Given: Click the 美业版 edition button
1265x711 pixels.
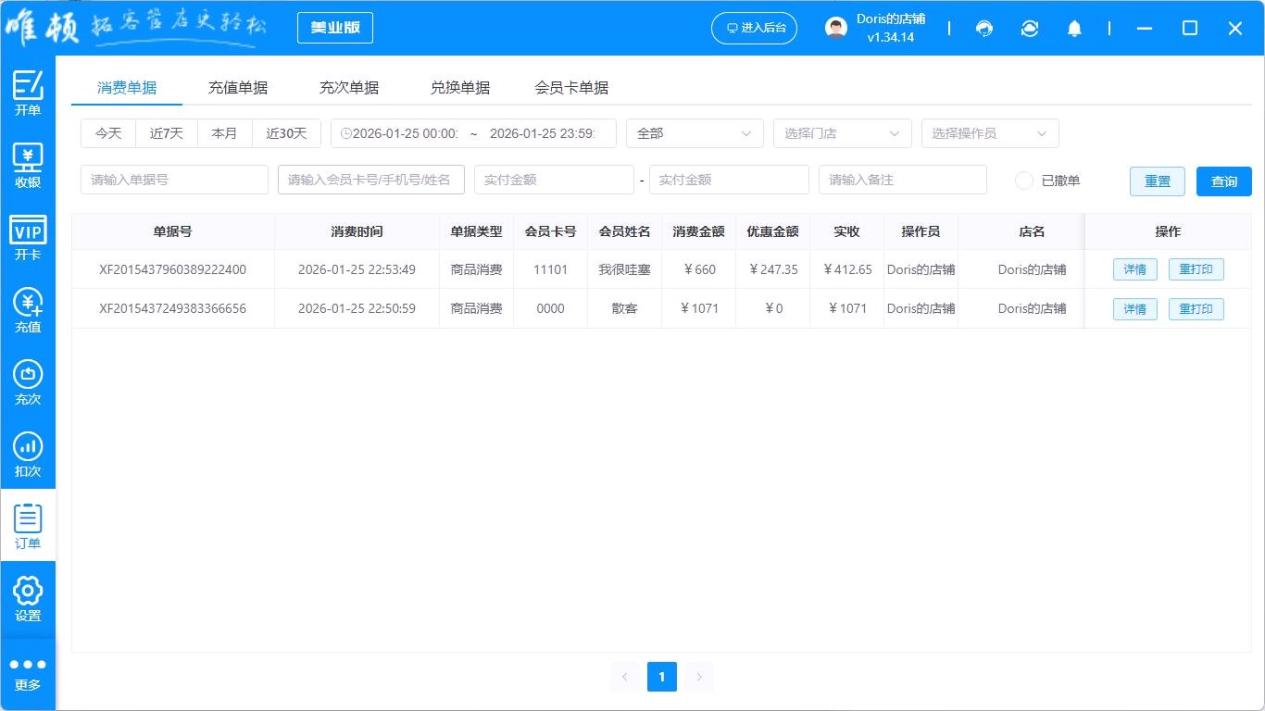Looking at the screenshot, I should click(x=335, y=28).
